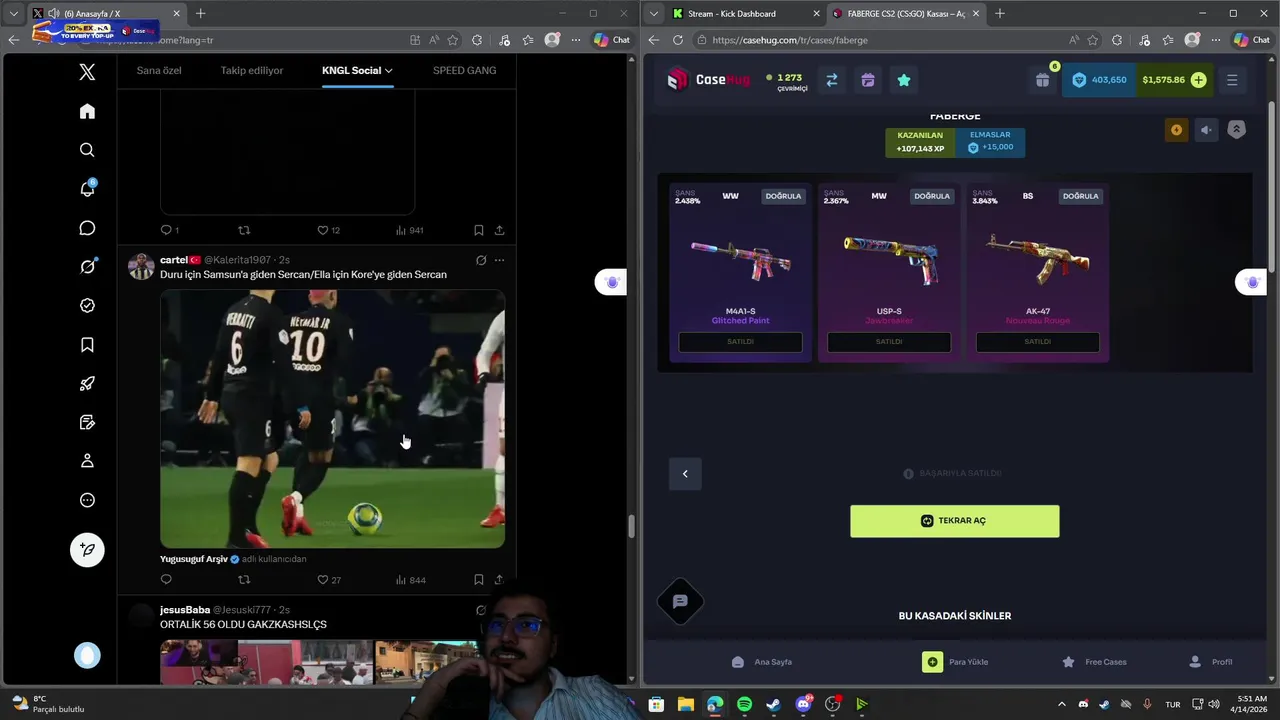
Task: Open Discord from taskbar
Action: coord(803,704)
